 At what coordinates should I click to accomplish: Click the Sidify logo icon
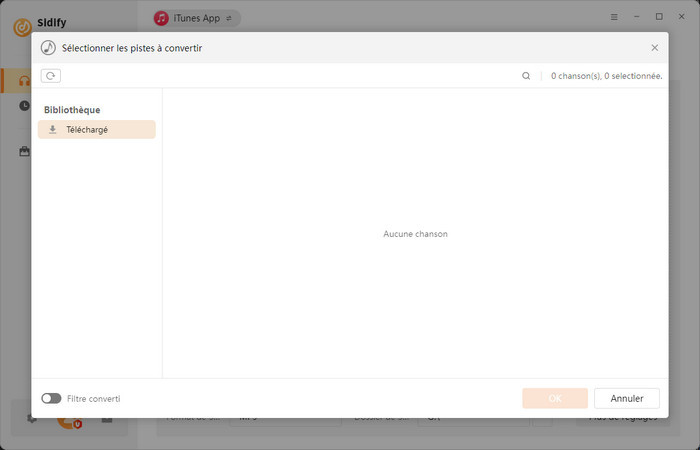pos(22,27)
